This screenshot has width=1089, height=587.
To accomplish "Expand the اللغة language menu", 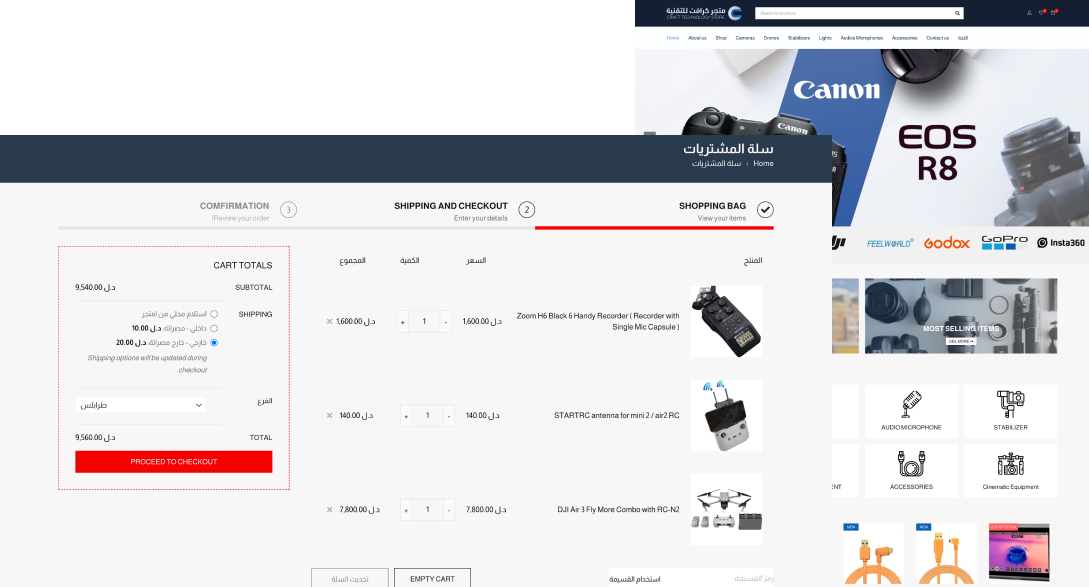I will 963,38.
